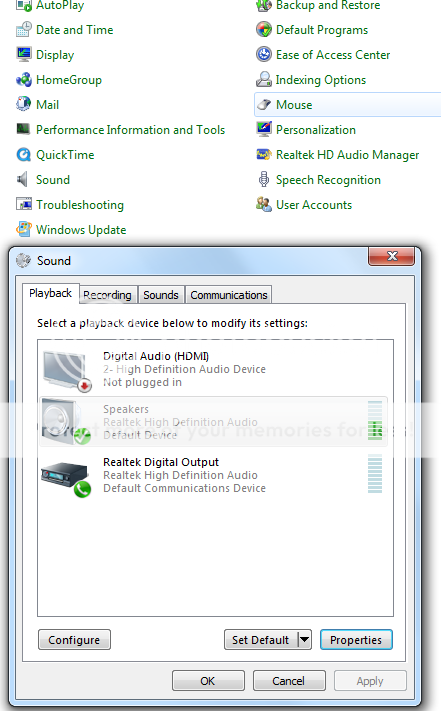Open the QuickTime link
This screenshot has height=711, width=441.
click(65, 155)
